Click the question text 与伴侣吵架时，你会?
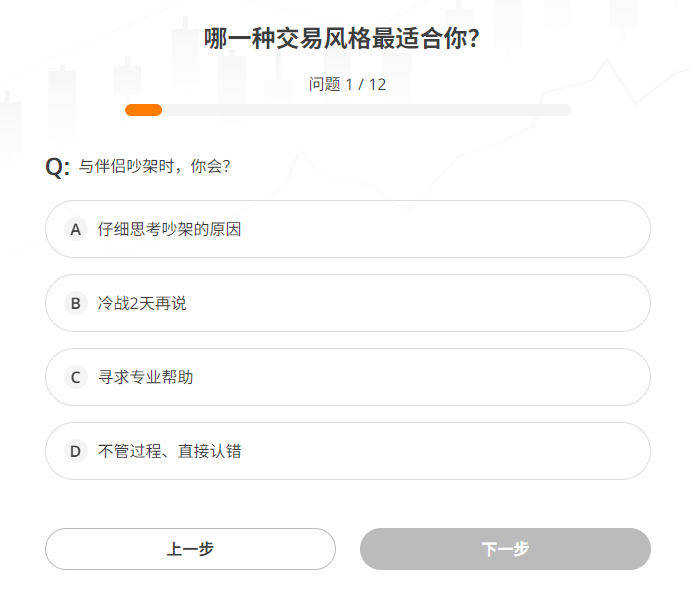This screenshot has height=596, width=693. 155,166
